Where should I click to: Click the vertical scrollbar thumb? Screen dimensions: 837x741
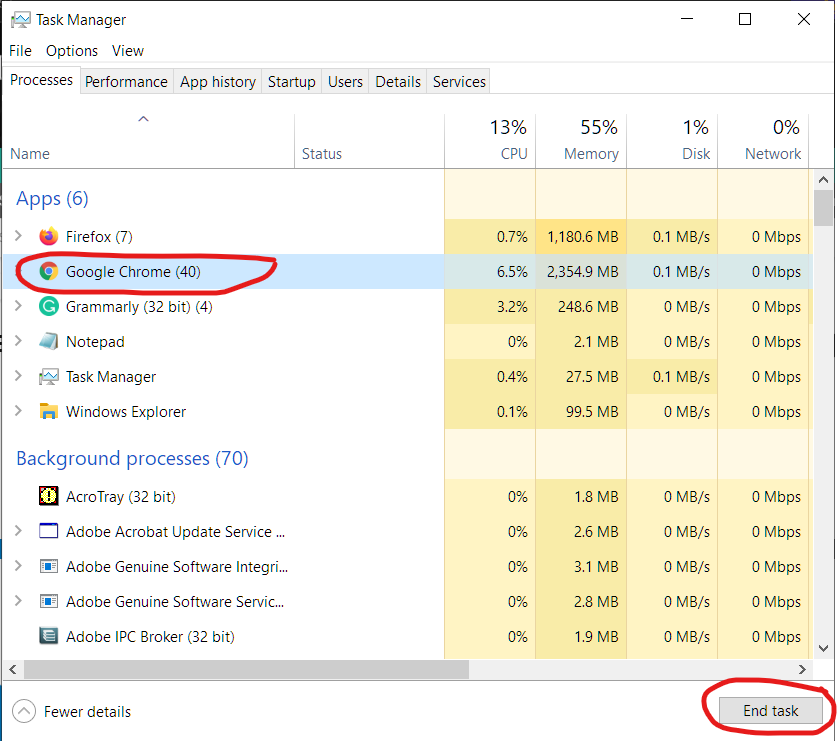823,208
